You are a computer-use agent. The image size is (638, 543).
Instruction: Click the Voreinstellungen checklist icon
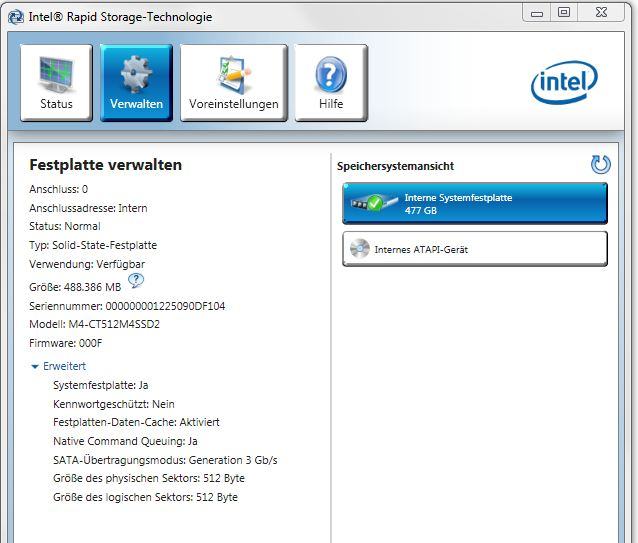click(234, 74)
